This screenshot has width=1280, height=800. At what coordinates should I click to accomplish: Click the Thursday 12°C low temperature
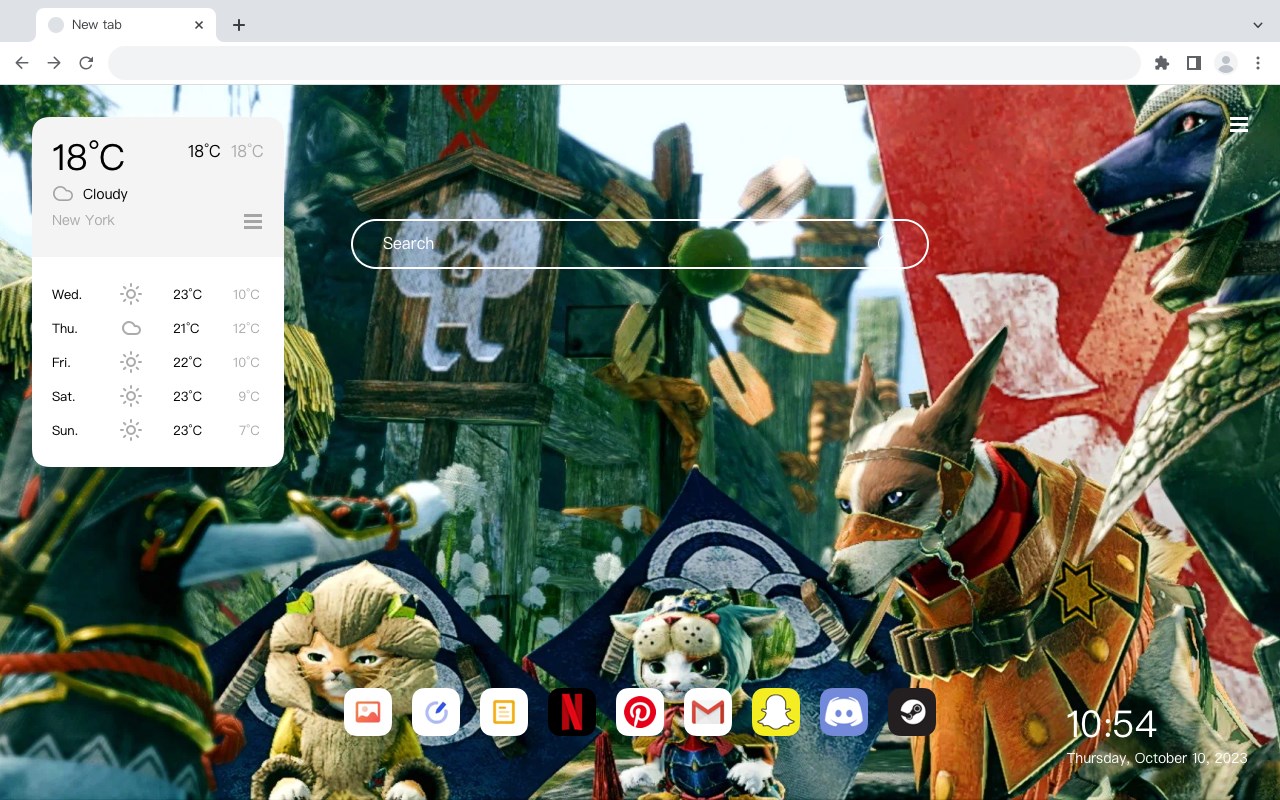(x=247, y=328)
